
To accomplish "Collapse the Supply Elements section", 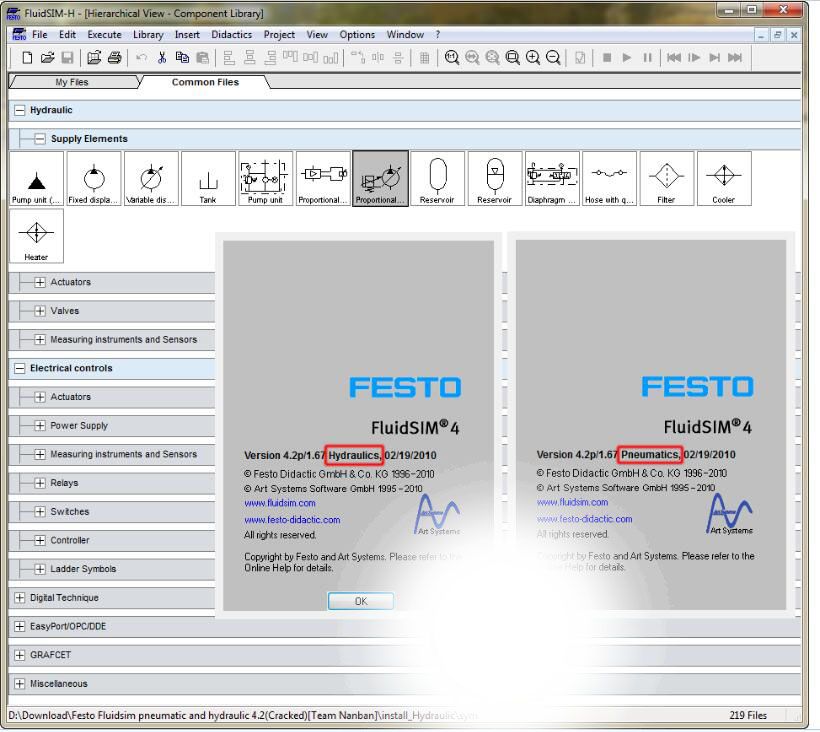I will [40, 139].
